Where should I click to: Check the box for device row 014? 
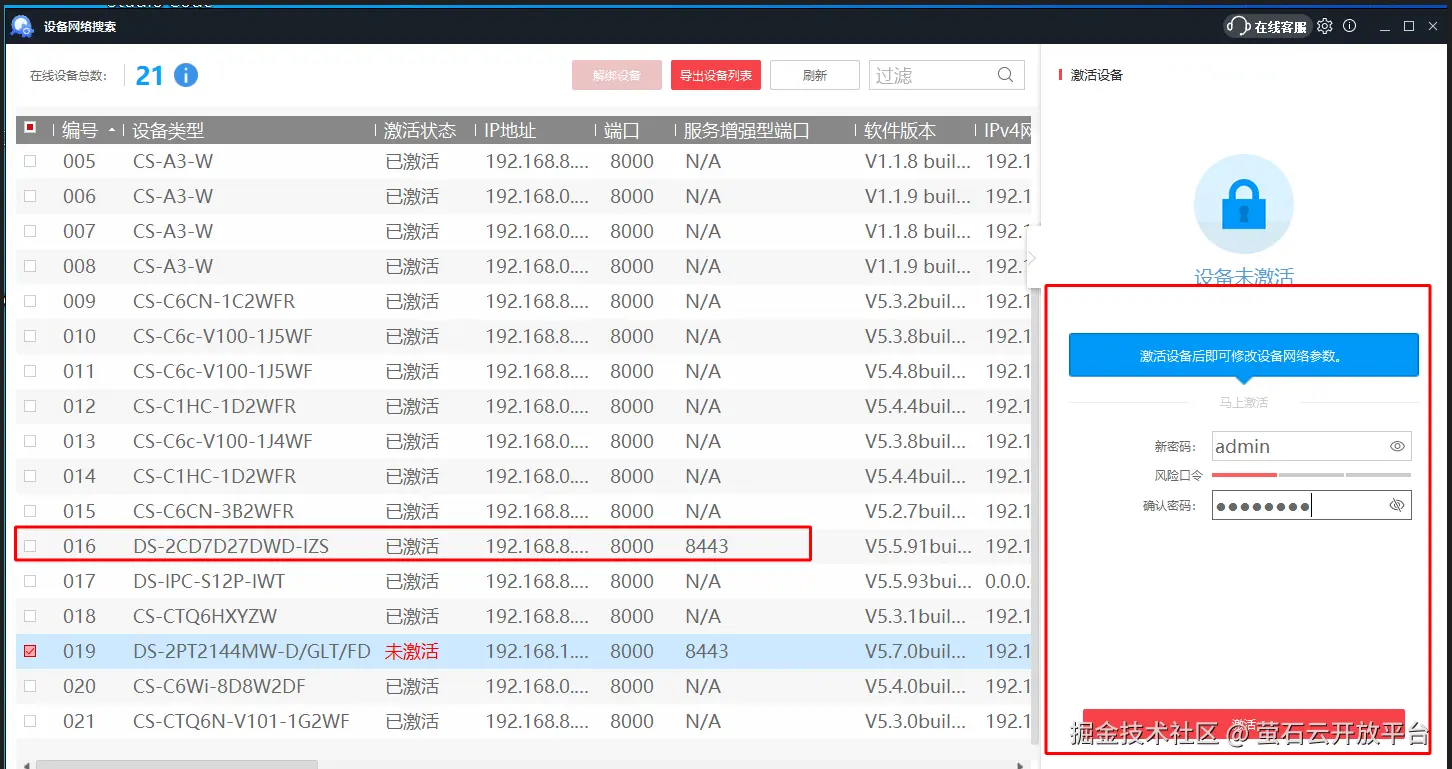coord(30,476)
